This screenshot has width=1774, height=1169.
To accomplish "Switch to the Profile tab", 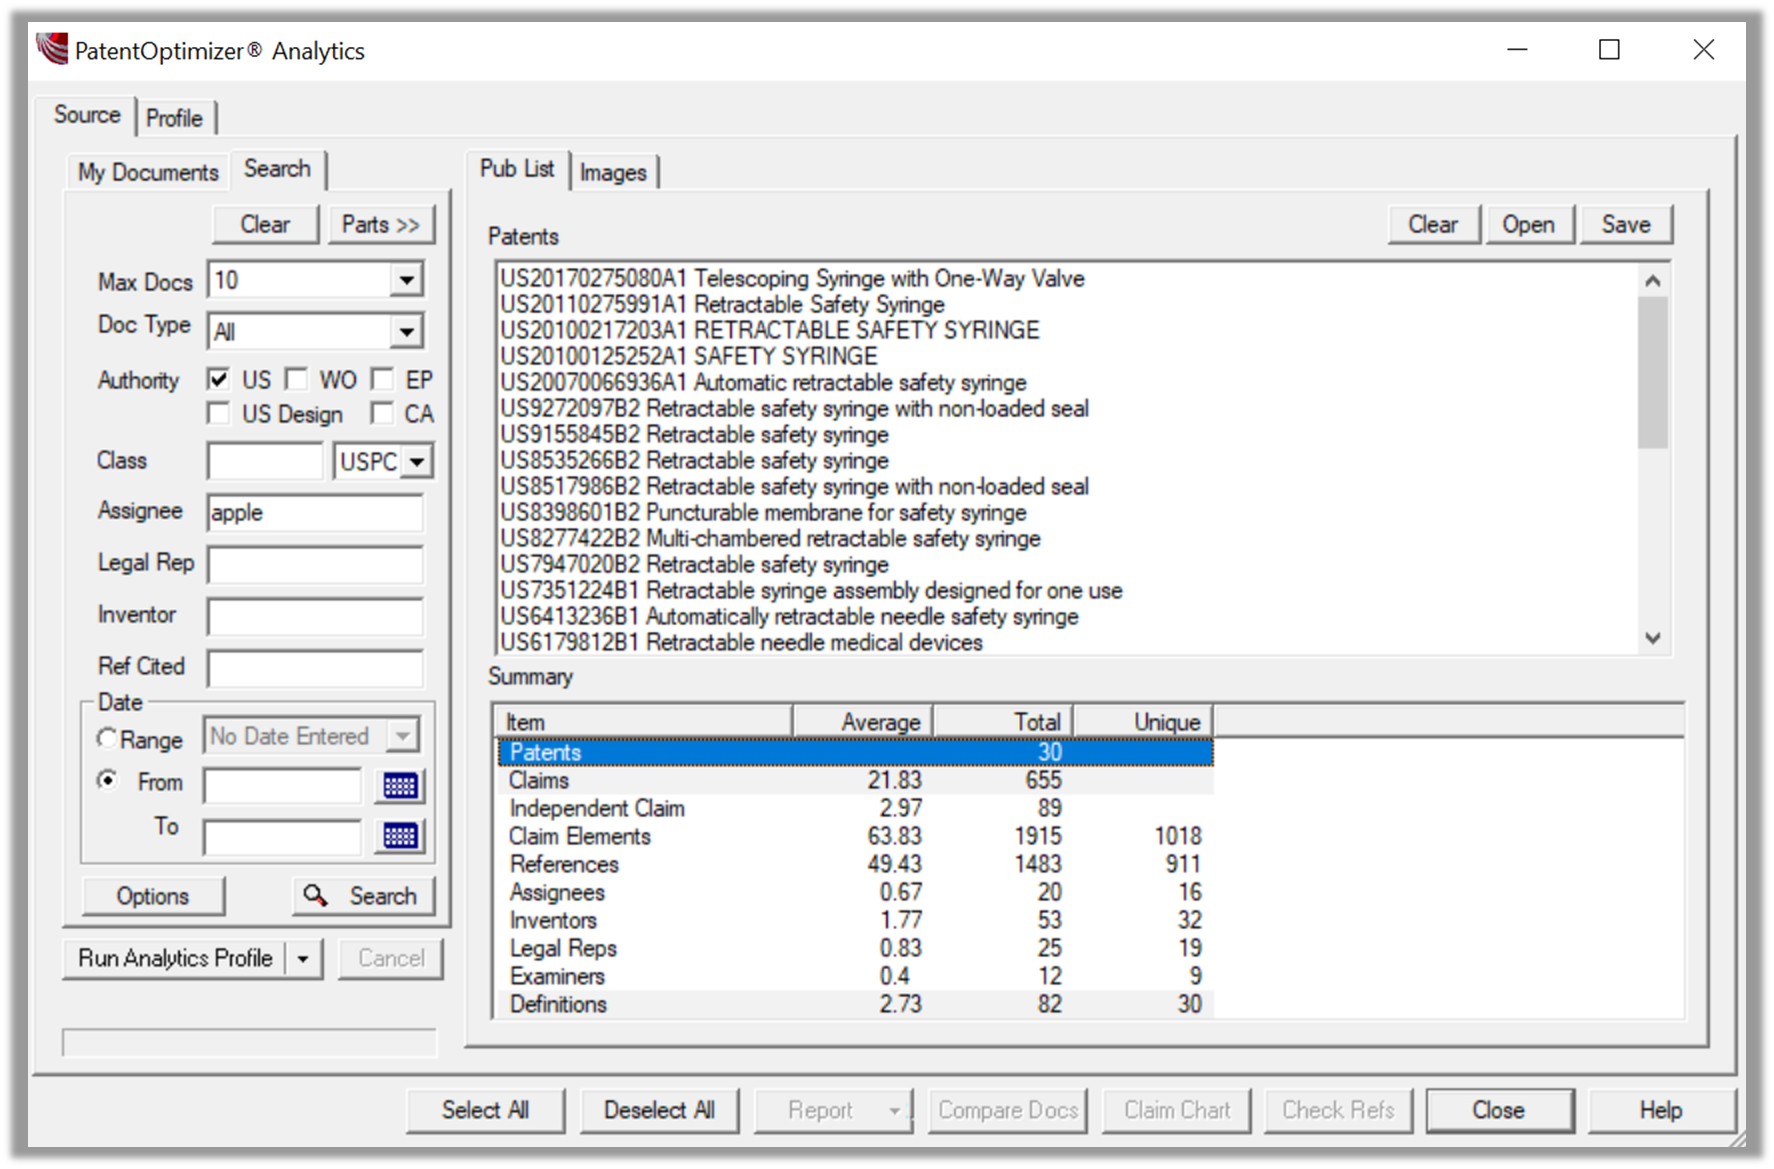I will (x=174, y=118).
